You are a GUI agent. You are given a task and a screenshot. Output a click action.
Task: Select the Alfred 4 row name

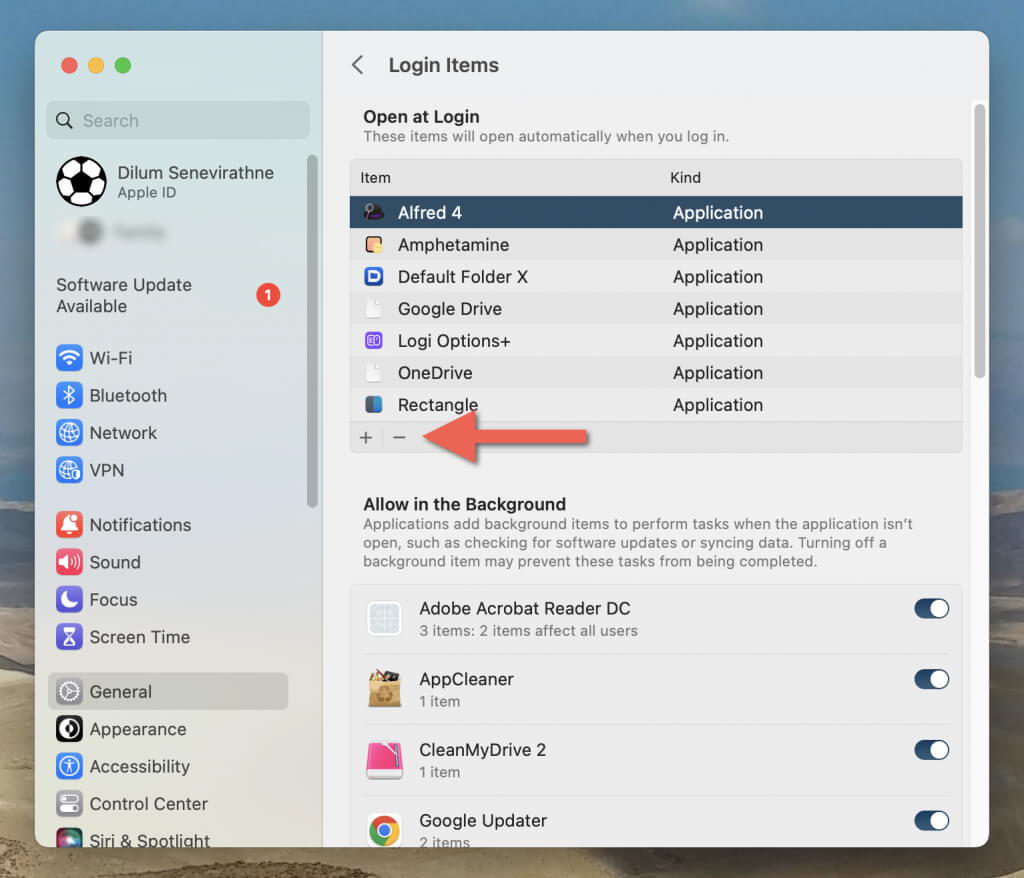[x=430, y=212]
